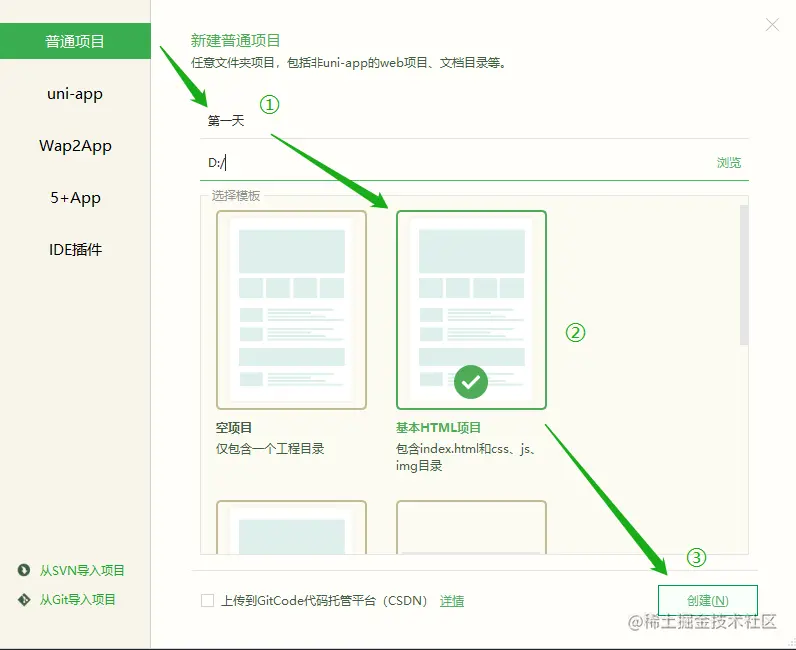Viewport: 796px width, 650px height.
Task: Select the 基本HTML项目 template thumbnail
Action: coord(471,310)
